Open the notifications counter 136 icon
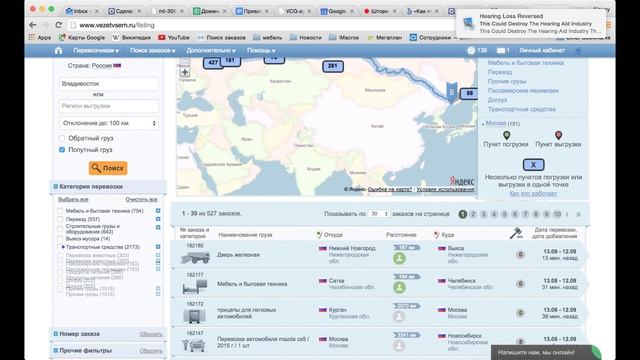640x360 pixels. (x=471, y=51)
